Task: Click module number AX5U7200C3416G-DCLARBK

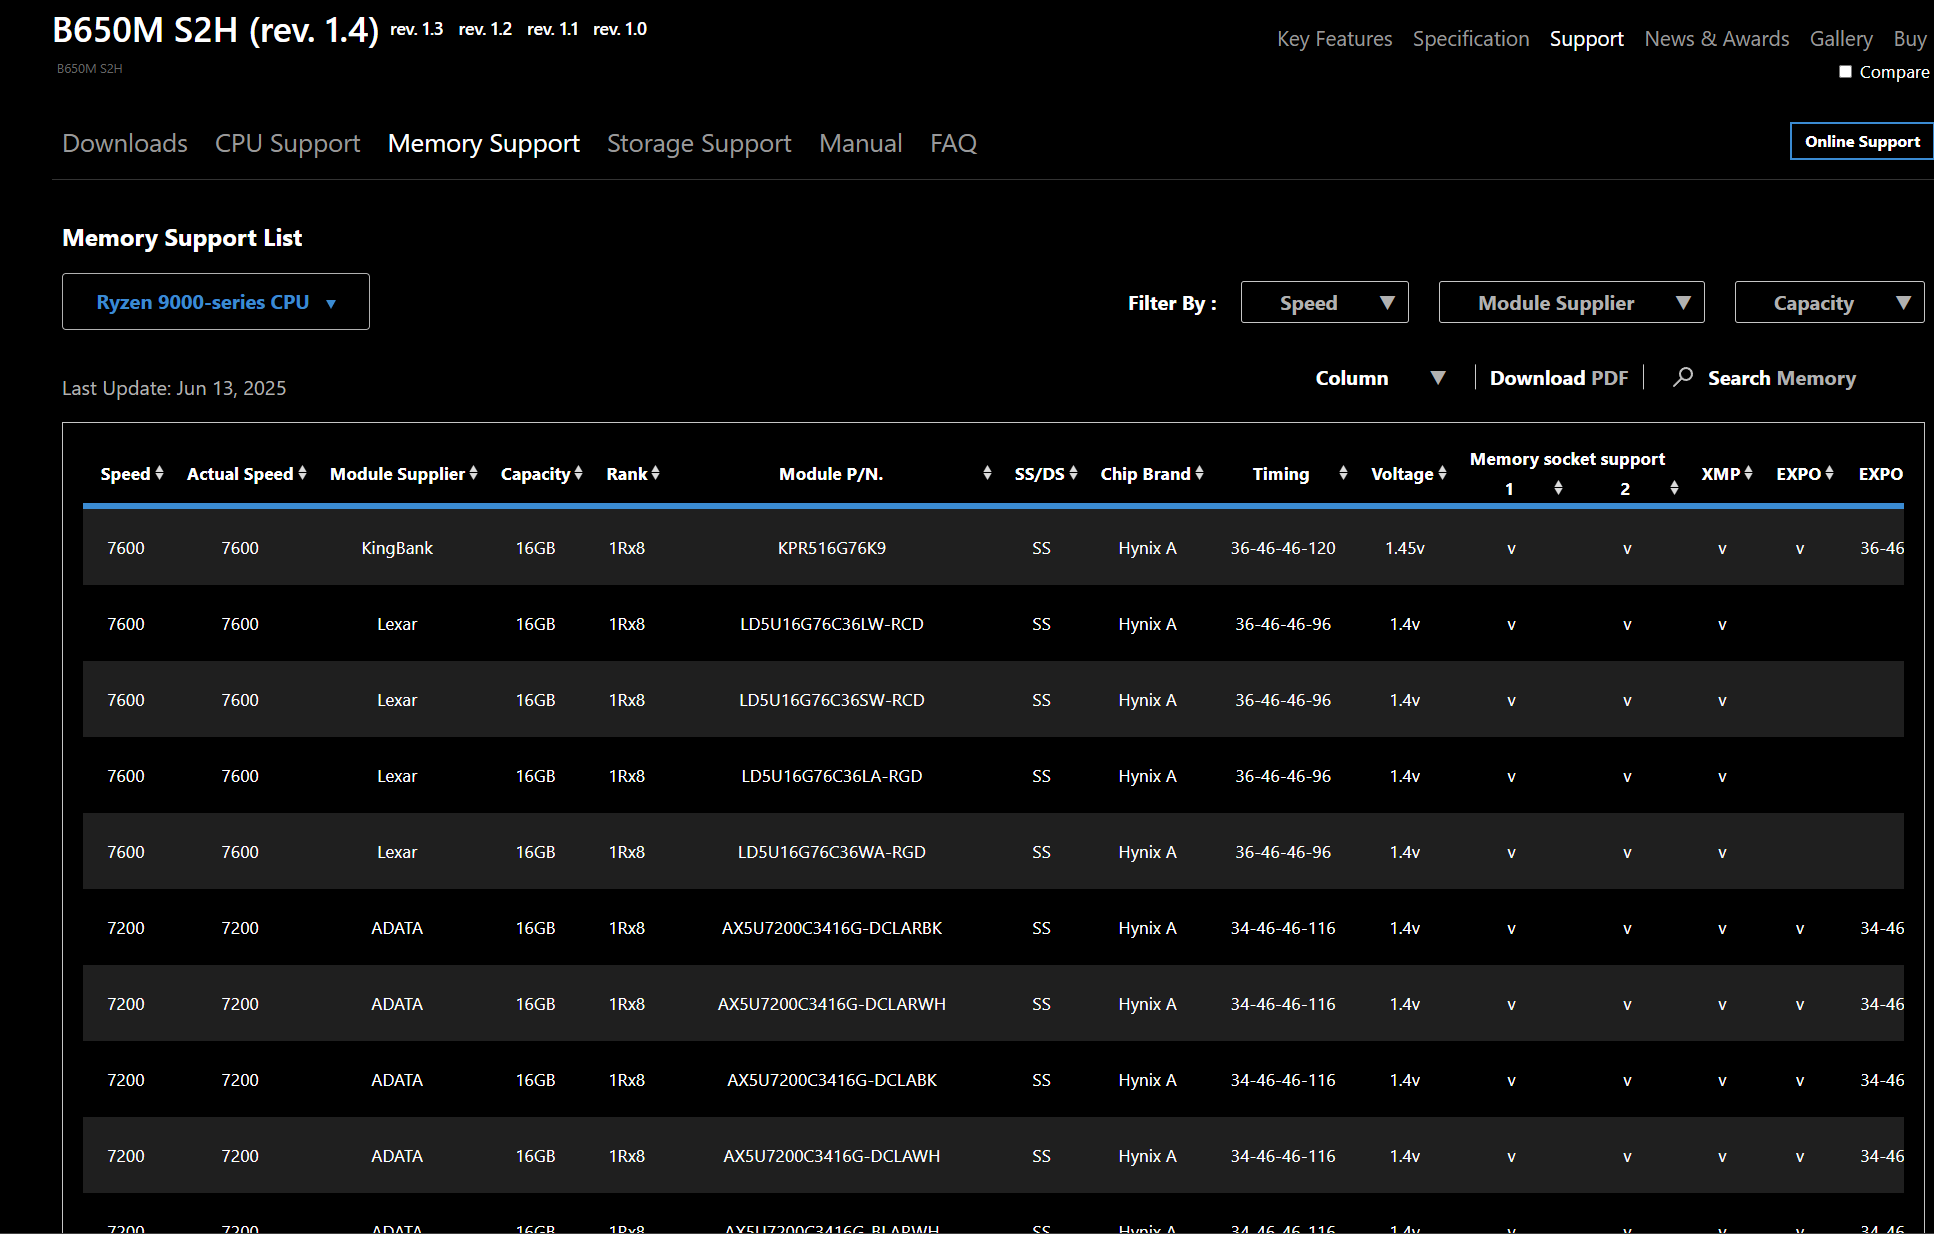Action: point(832,928)
